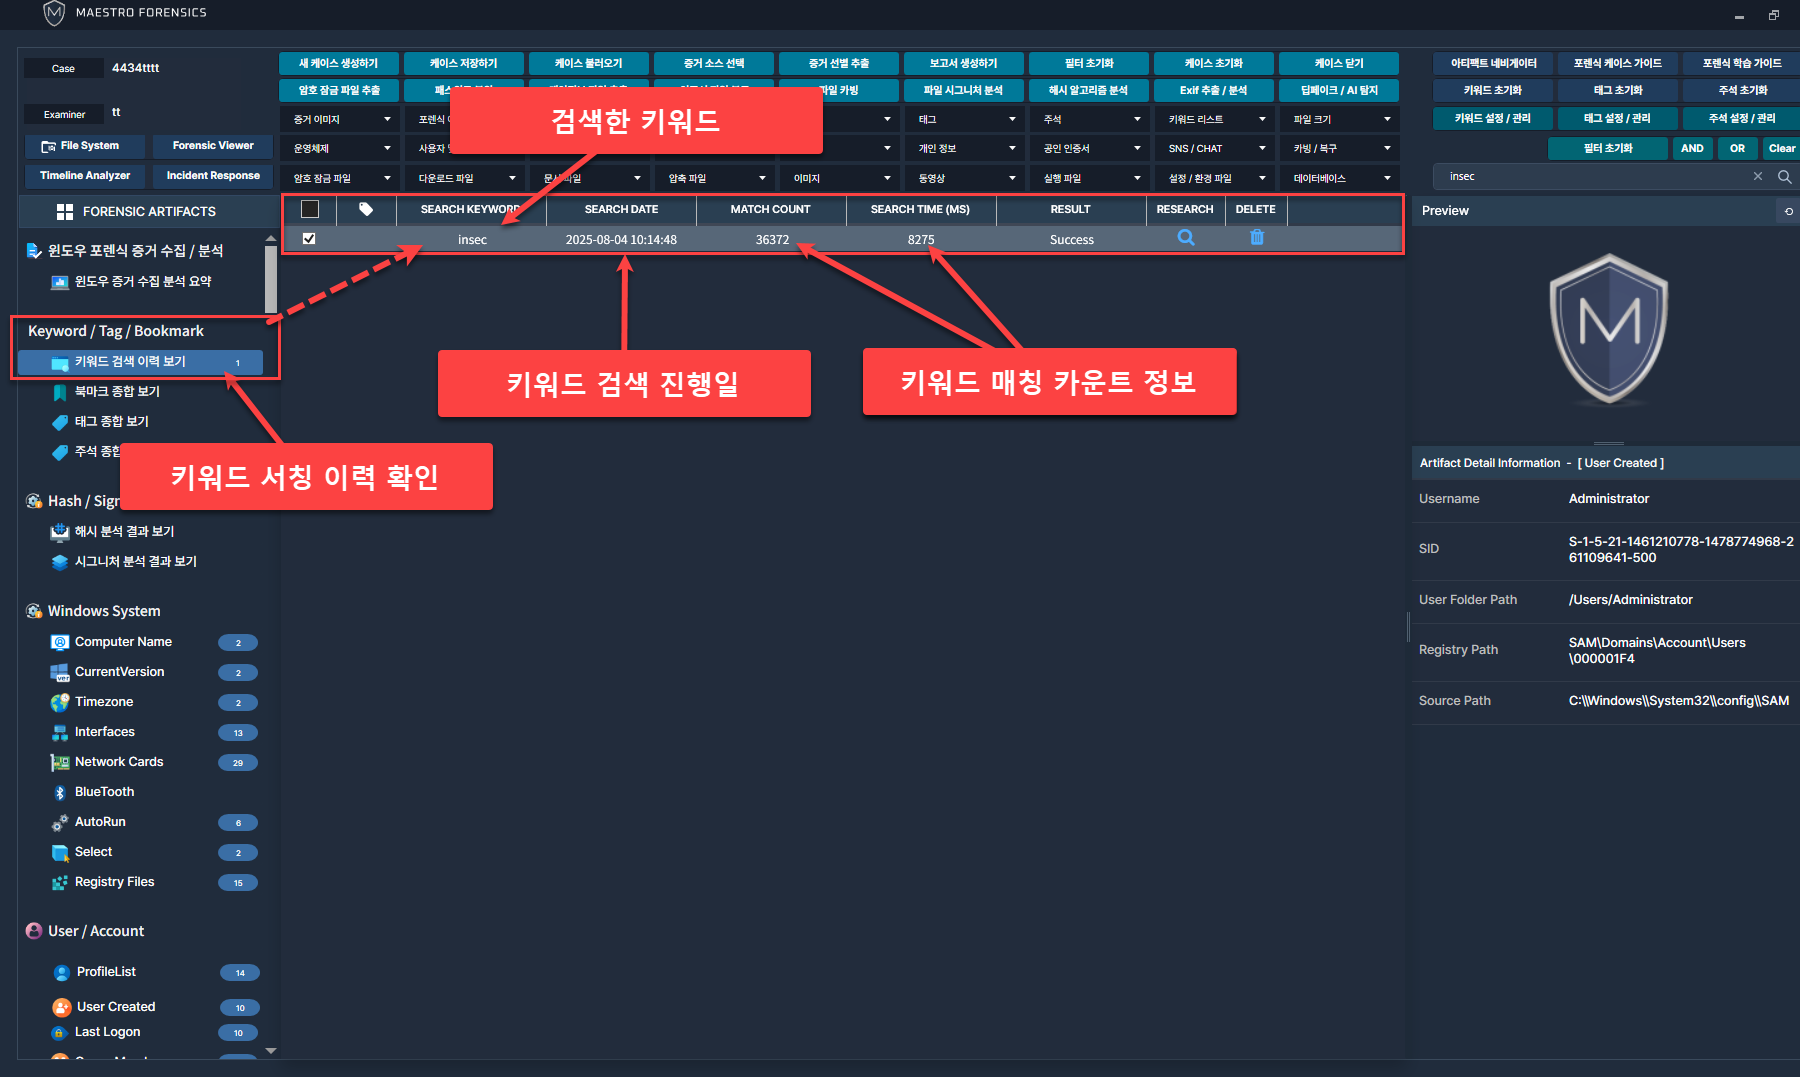Toggle the select-all header checkbox
The width and height of the screenshot is (1800, 1077).
[310, 209]
